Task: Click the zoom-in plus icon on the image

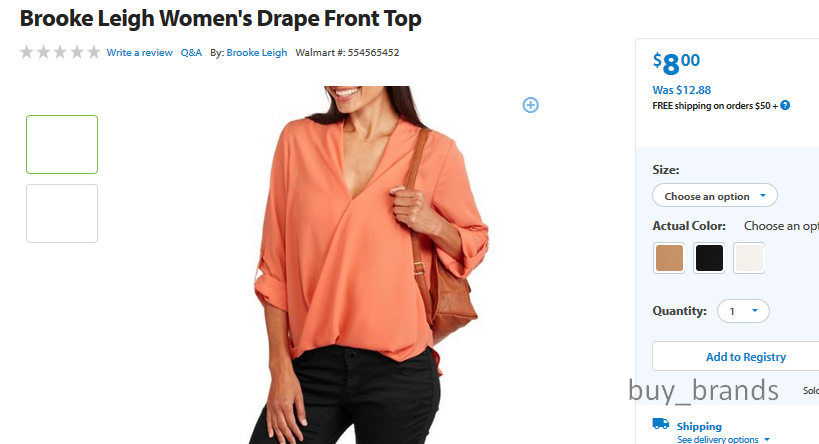Action: (530, 105)
